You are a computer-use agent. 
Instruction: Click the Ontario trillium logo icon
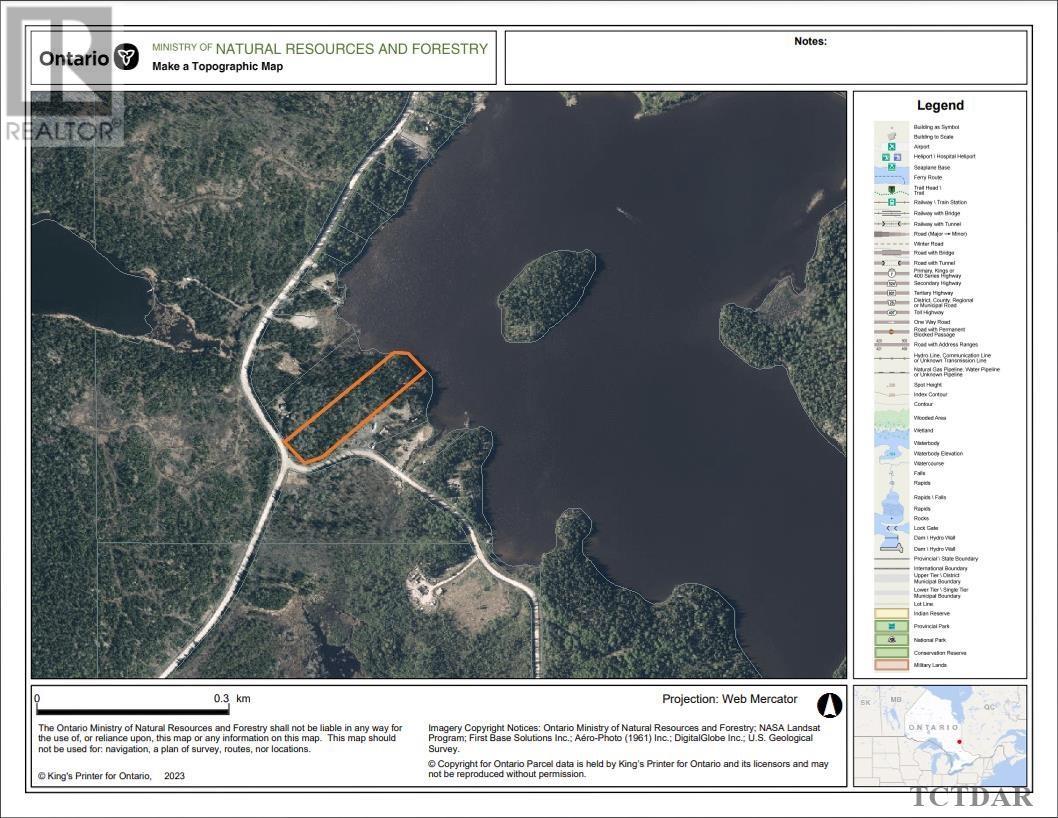click(127, 57)
